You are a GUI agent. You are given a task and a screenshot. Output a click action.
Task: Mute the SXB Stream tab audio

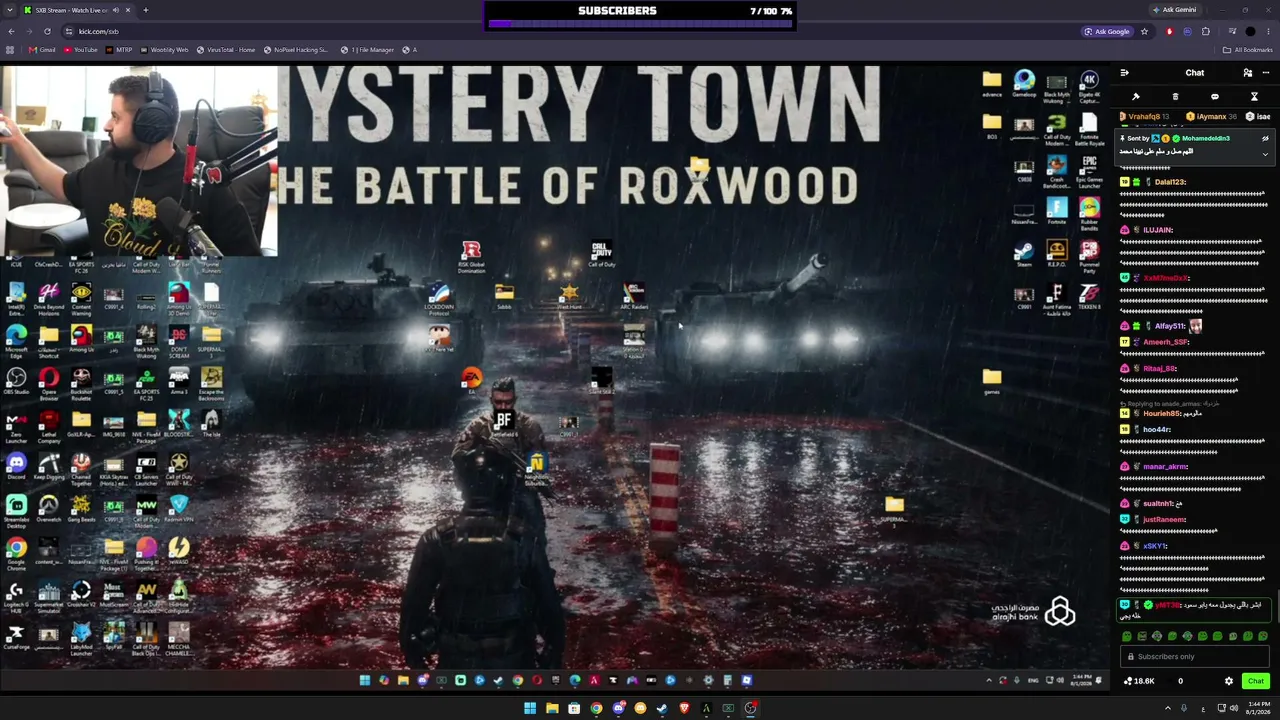click(x=115, y=10)
